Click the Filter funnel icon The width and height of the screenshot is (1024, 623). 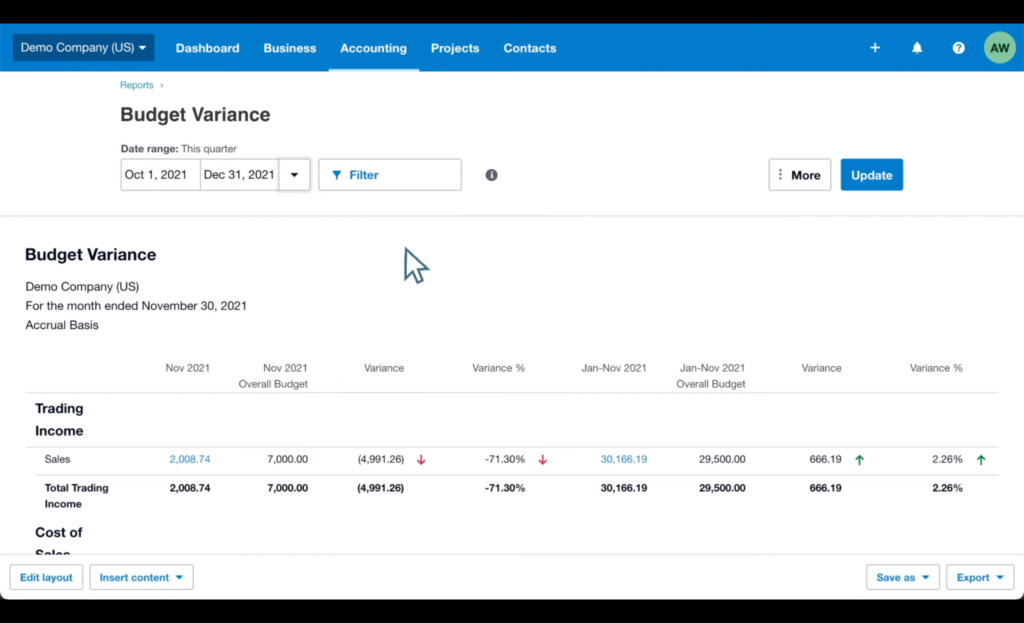coord(337,174)
